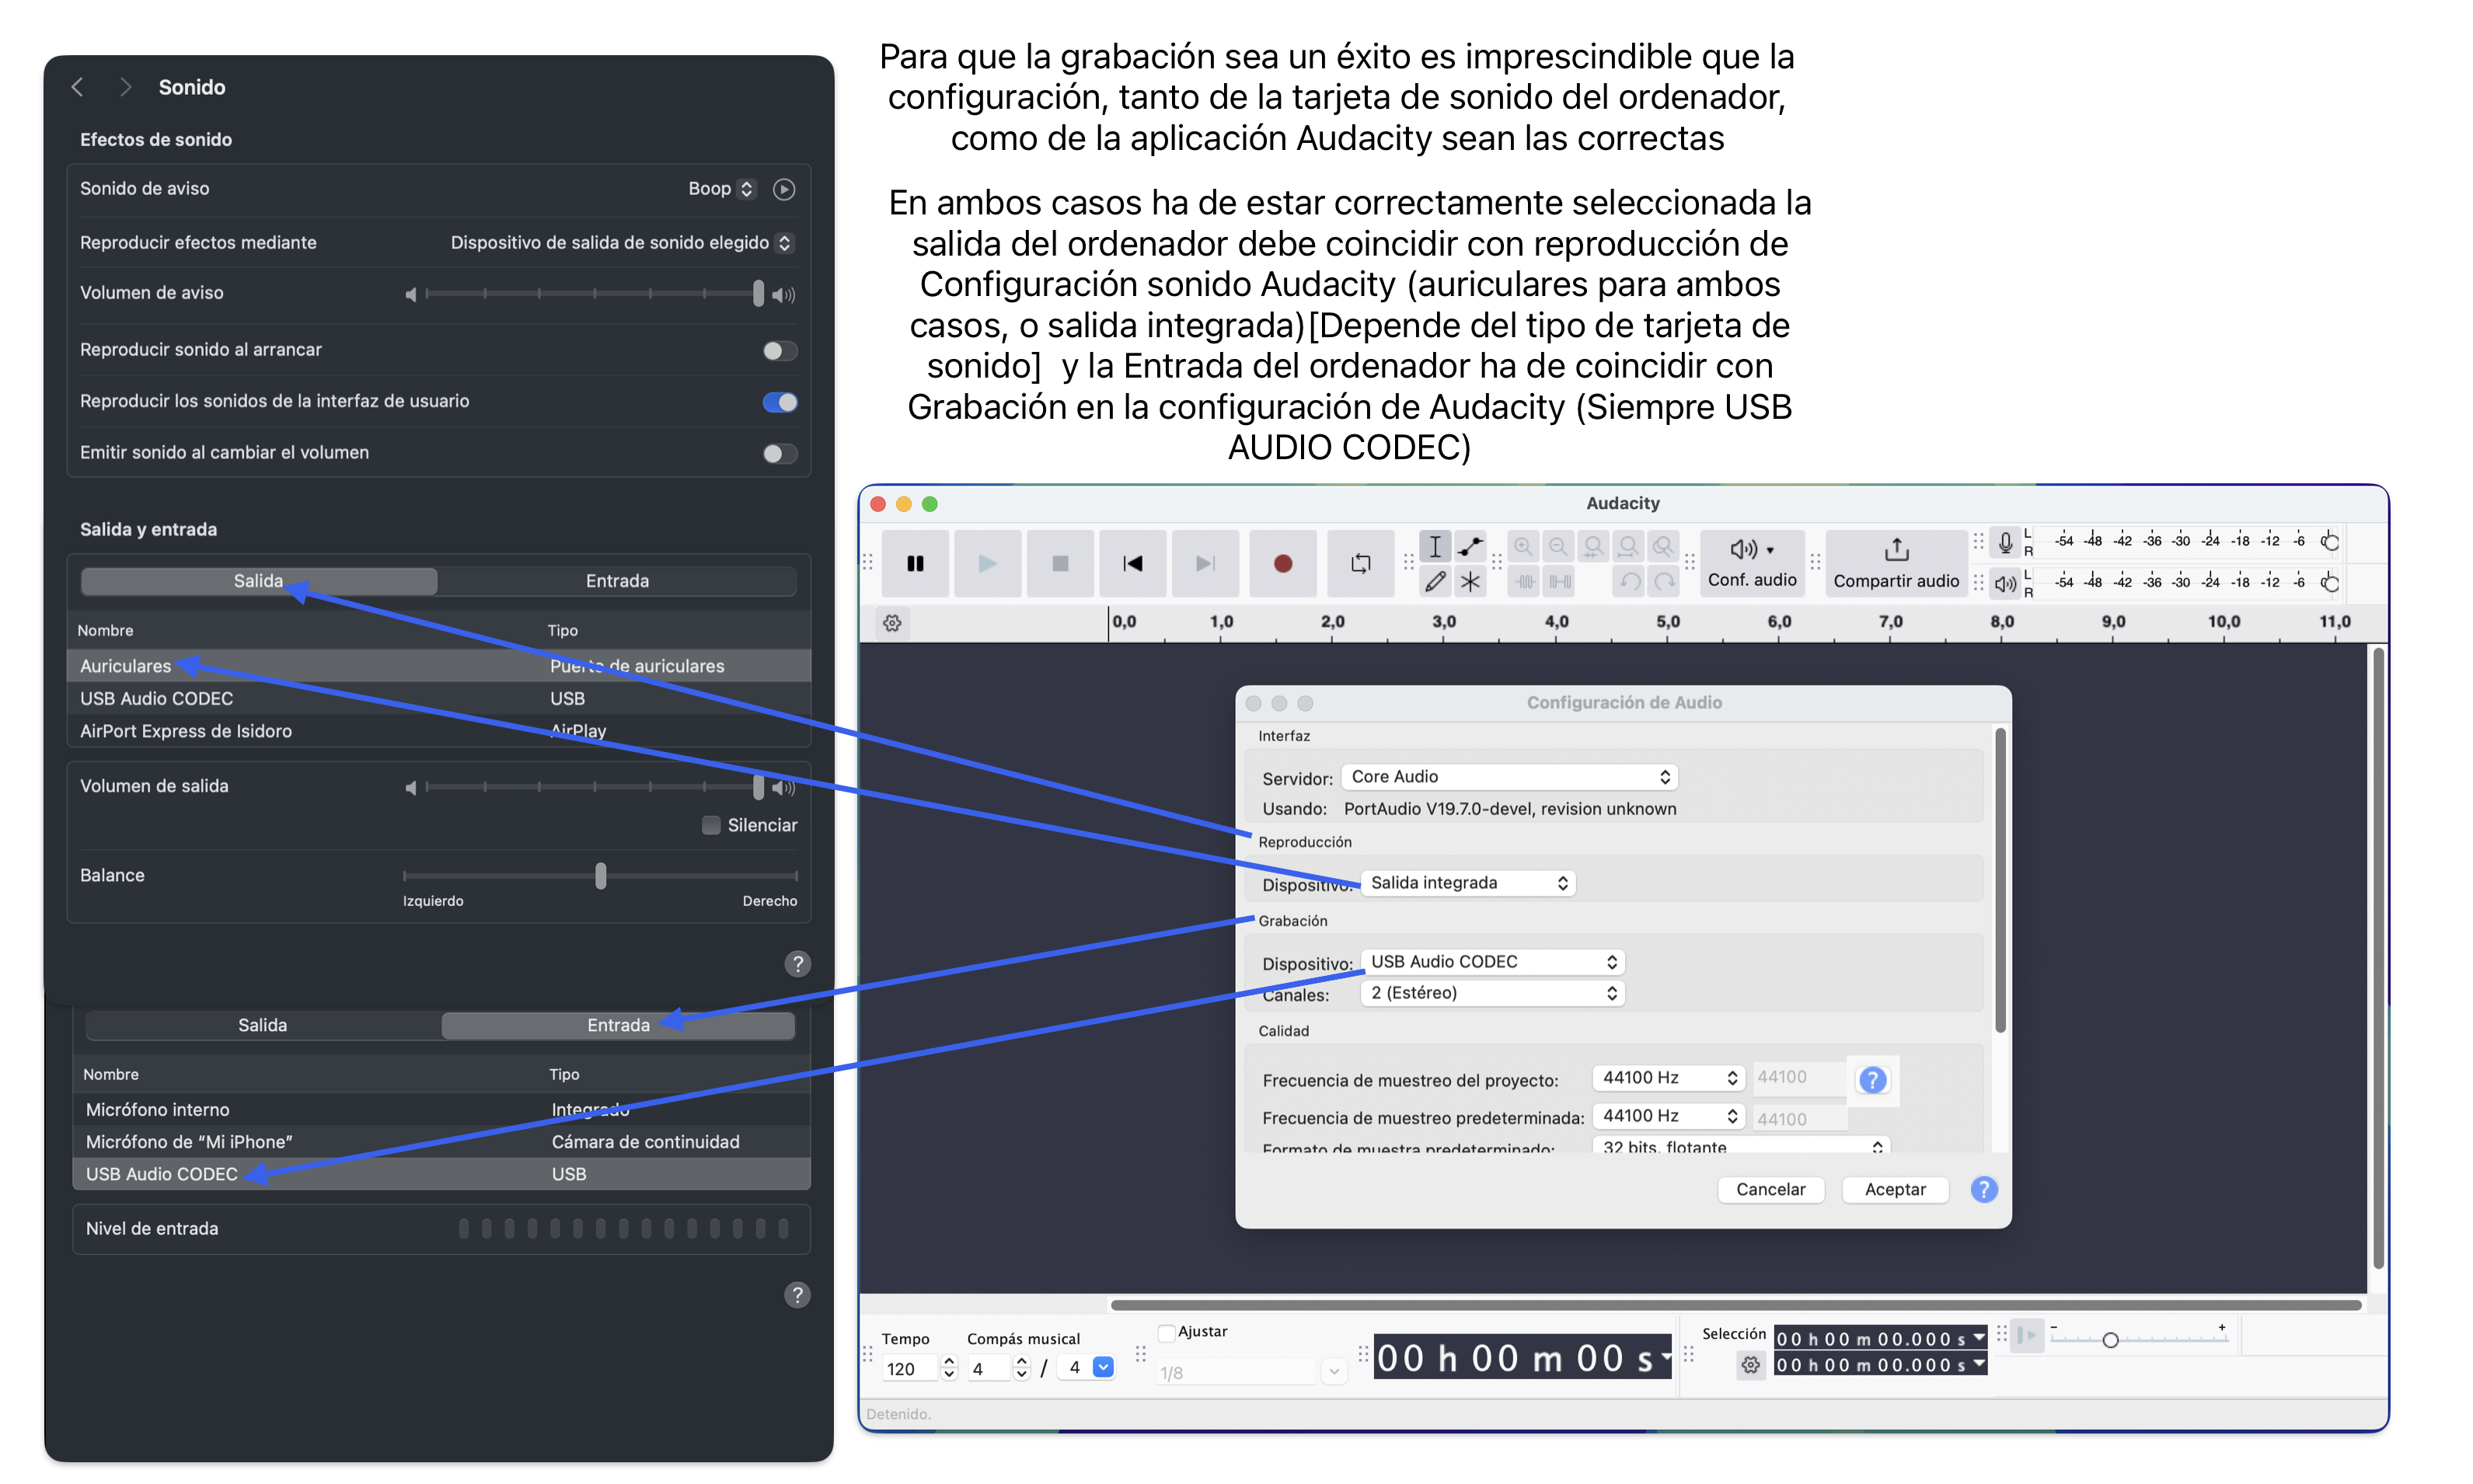
Task: Disable Reproducir los sonidos de la interfaz
Action: click(779, 402)
